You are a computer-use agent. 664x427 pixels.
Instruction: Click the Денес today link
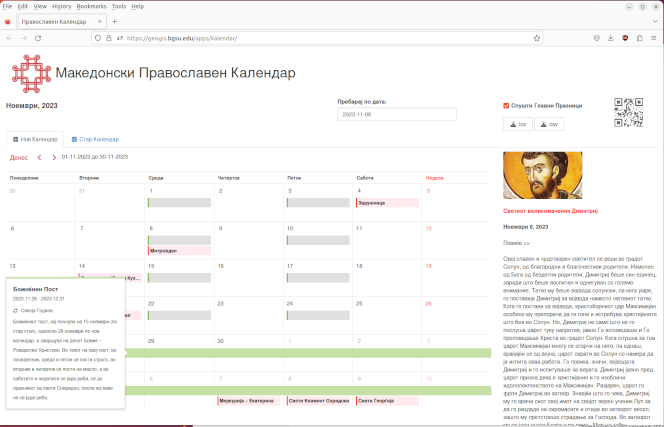point(19,157)
